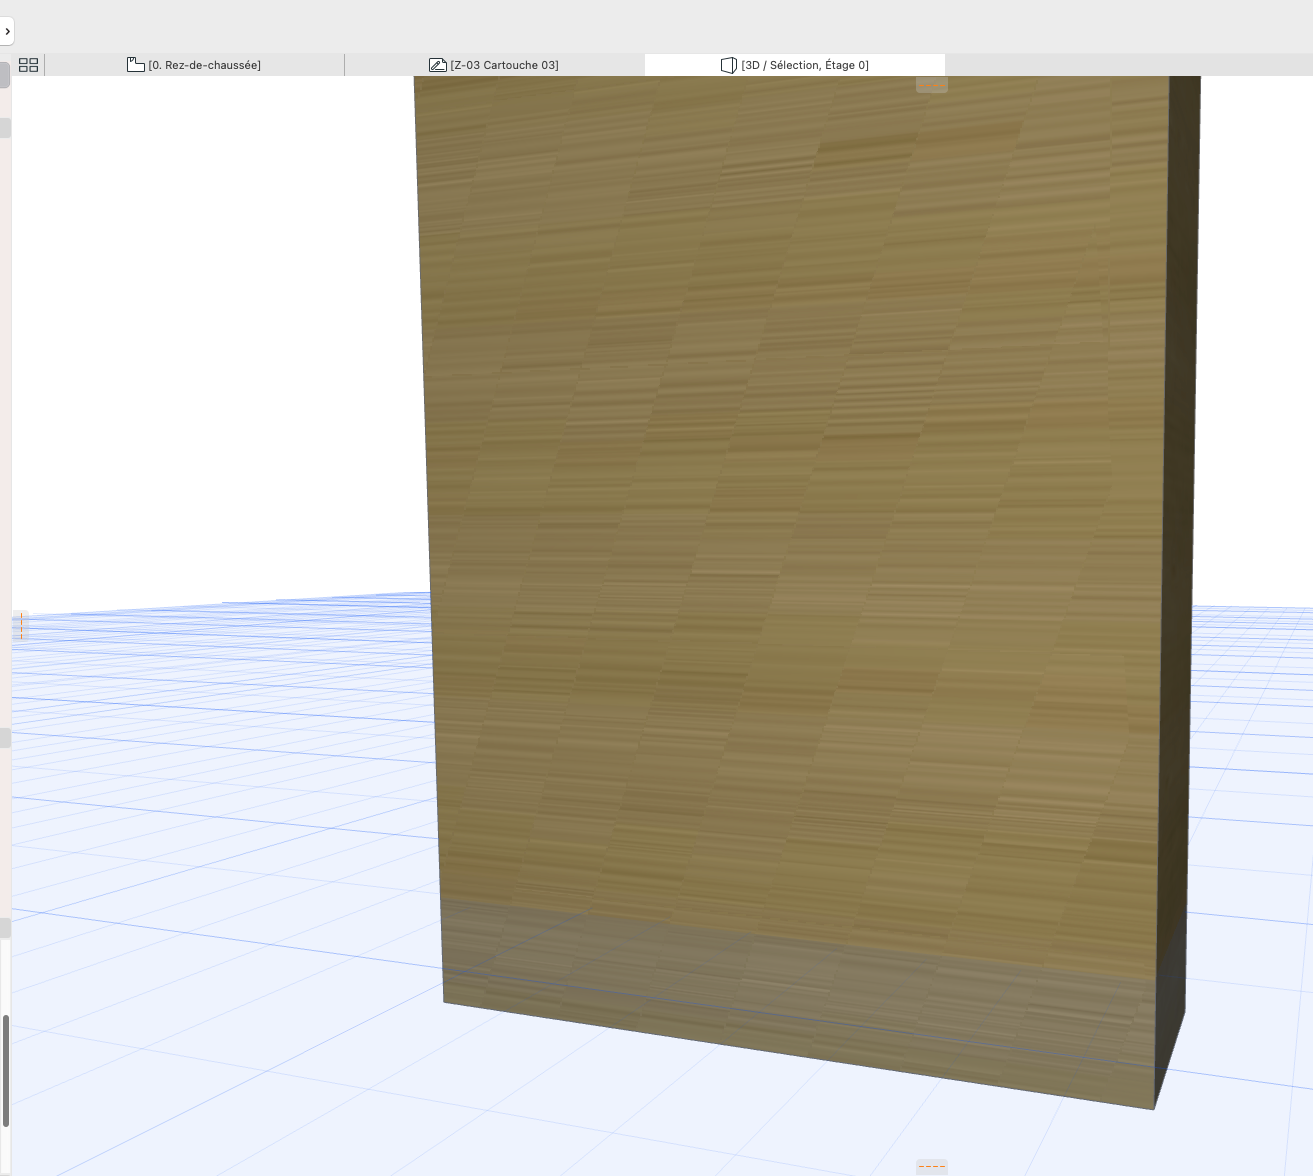Select the wall's wooden front face

790,500
